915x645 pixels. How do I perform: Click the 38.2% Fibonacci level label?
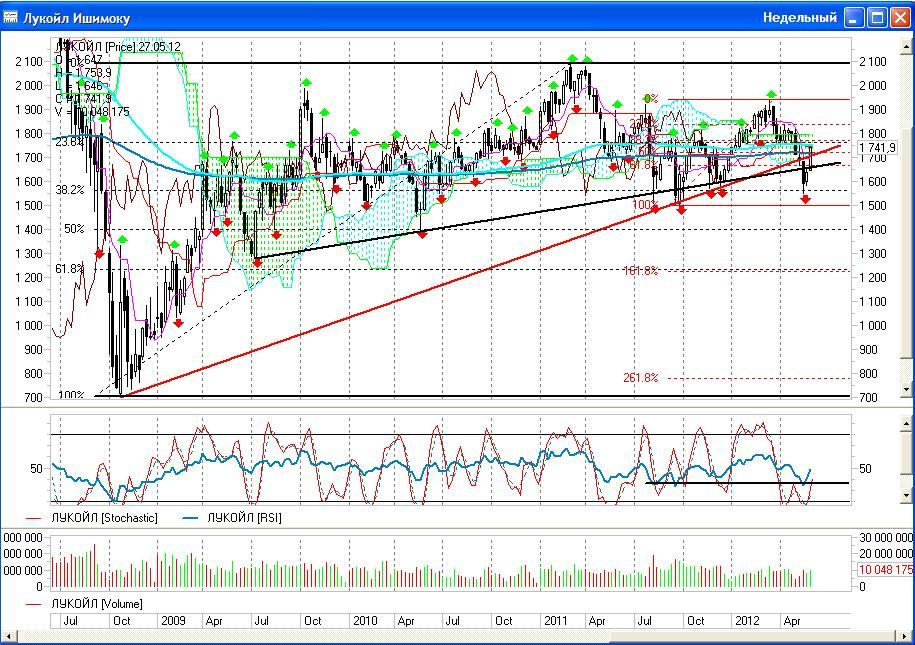(69, 190)
